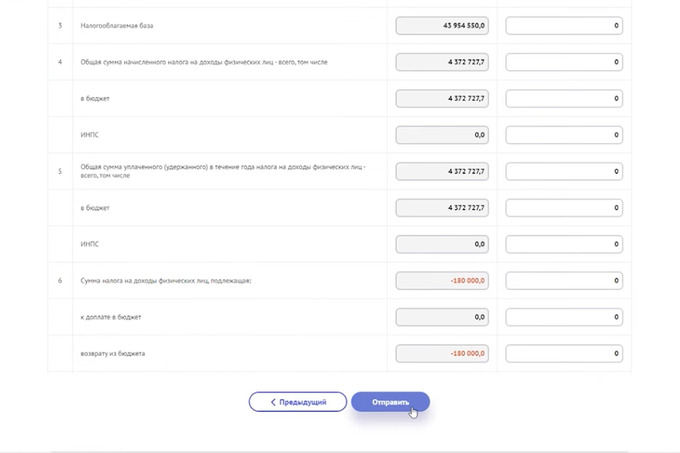680x453 pixels.
Task: Select the возврату из бюджета -180 000,0 field
Action: click(442, 353)
